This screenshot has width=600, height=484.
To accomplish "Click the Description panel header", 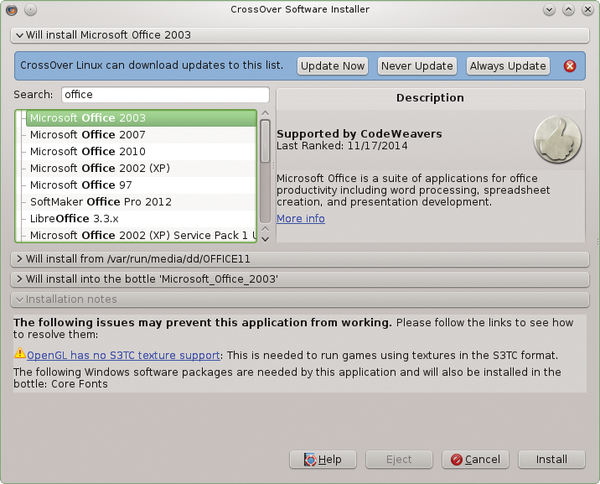I will point(430,98).
